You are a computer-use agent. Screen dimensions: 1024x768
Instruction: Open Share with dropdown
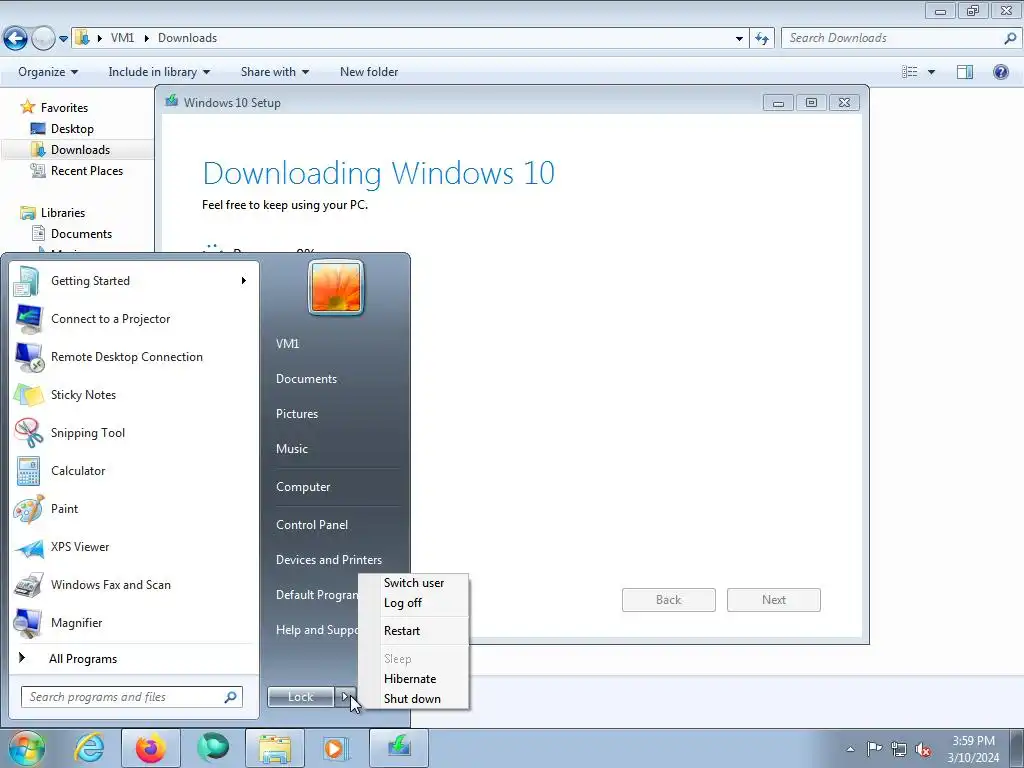point(275,72)
